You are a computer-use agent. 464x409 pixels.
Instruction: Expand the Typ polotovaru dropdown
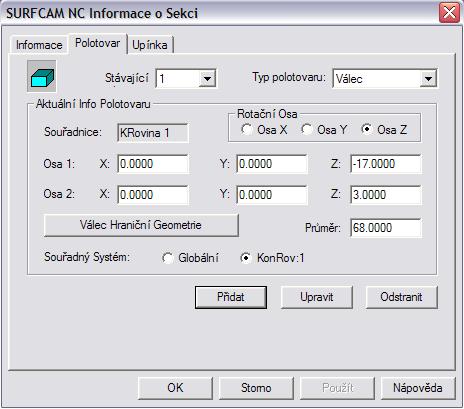click(x=428, y=79)
